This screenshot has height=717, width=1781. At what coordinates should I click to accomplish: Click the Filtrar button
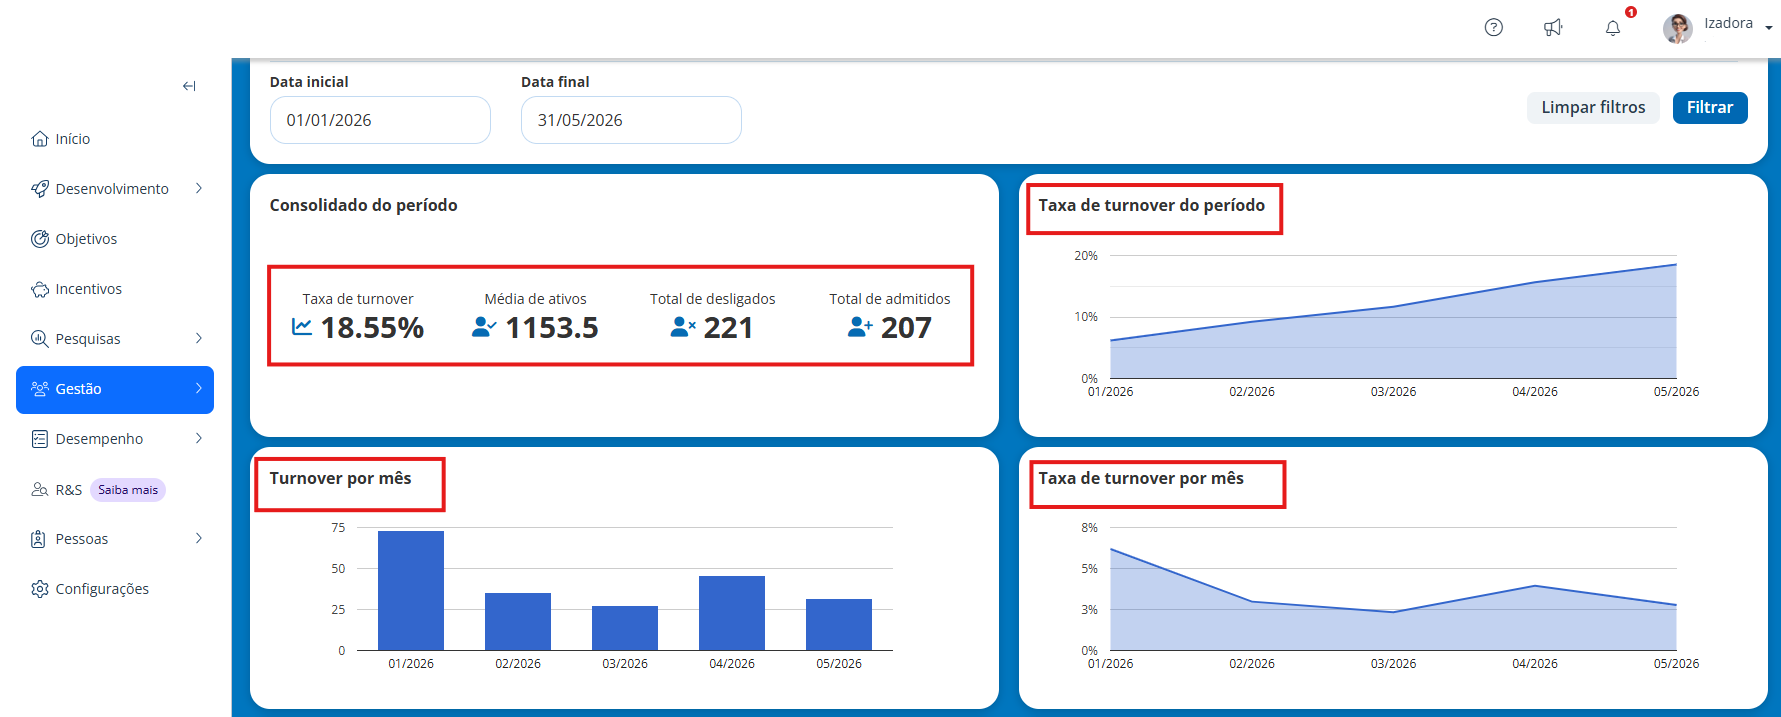point(1710,107)
